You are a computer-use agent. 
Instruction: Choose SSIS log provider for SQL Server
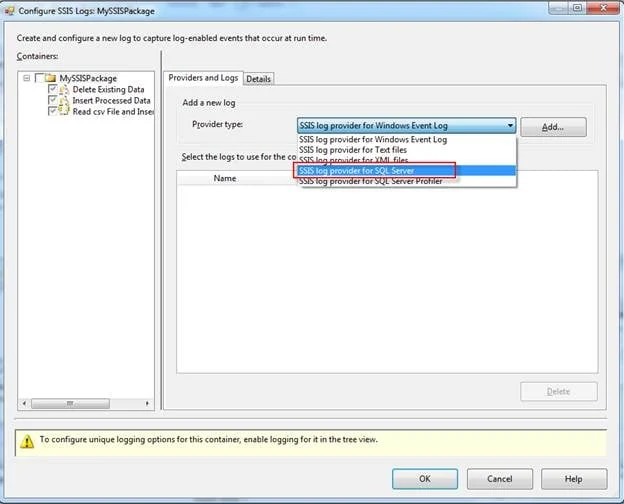pyautogui.click(x=407, y=170)
